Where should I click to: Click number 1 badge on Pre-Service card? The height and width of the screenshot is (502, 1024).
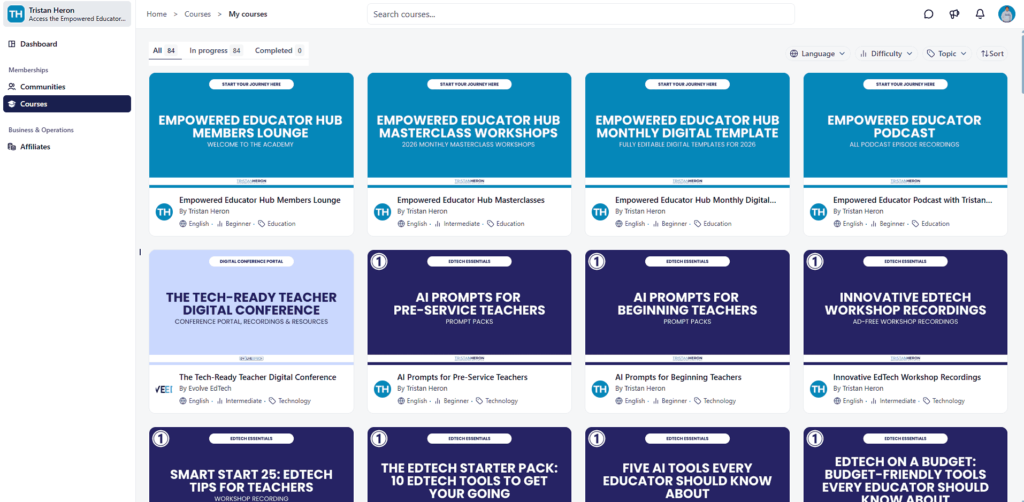(x=379, y=261)
